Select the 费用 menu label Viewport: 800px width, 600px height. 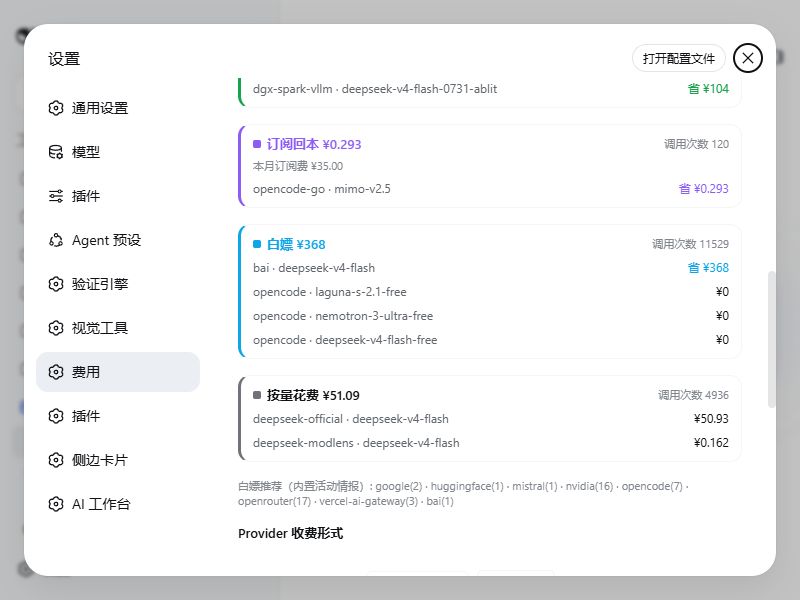[86, 372]
